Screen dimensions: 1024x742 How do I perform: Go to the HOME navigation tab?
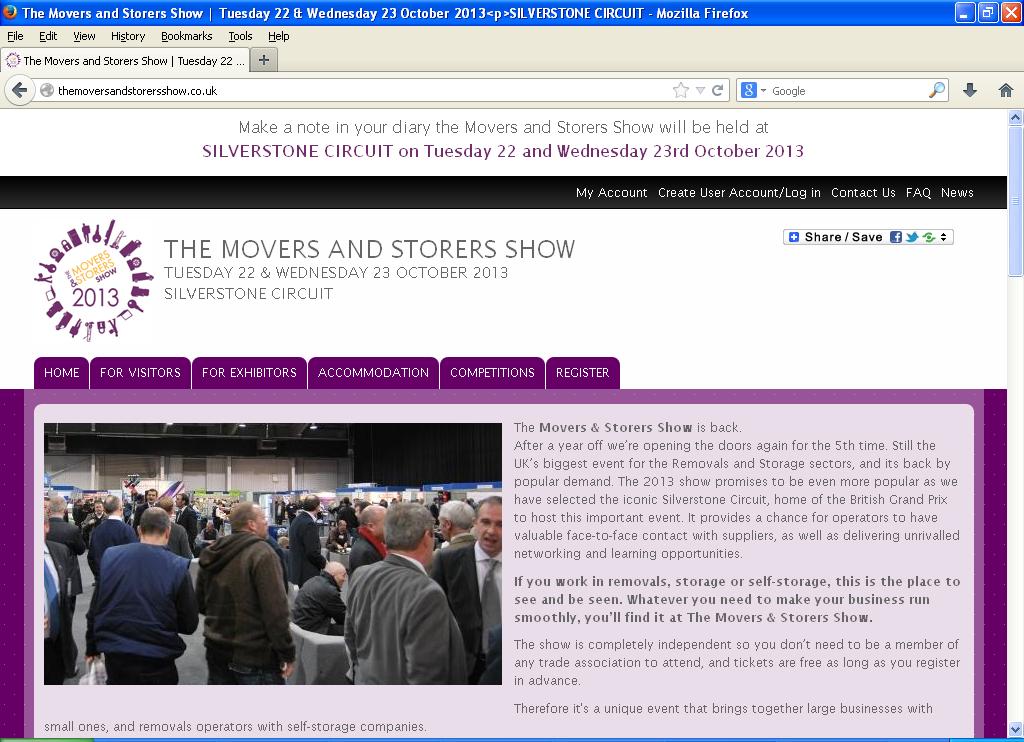tap(61, 373)
